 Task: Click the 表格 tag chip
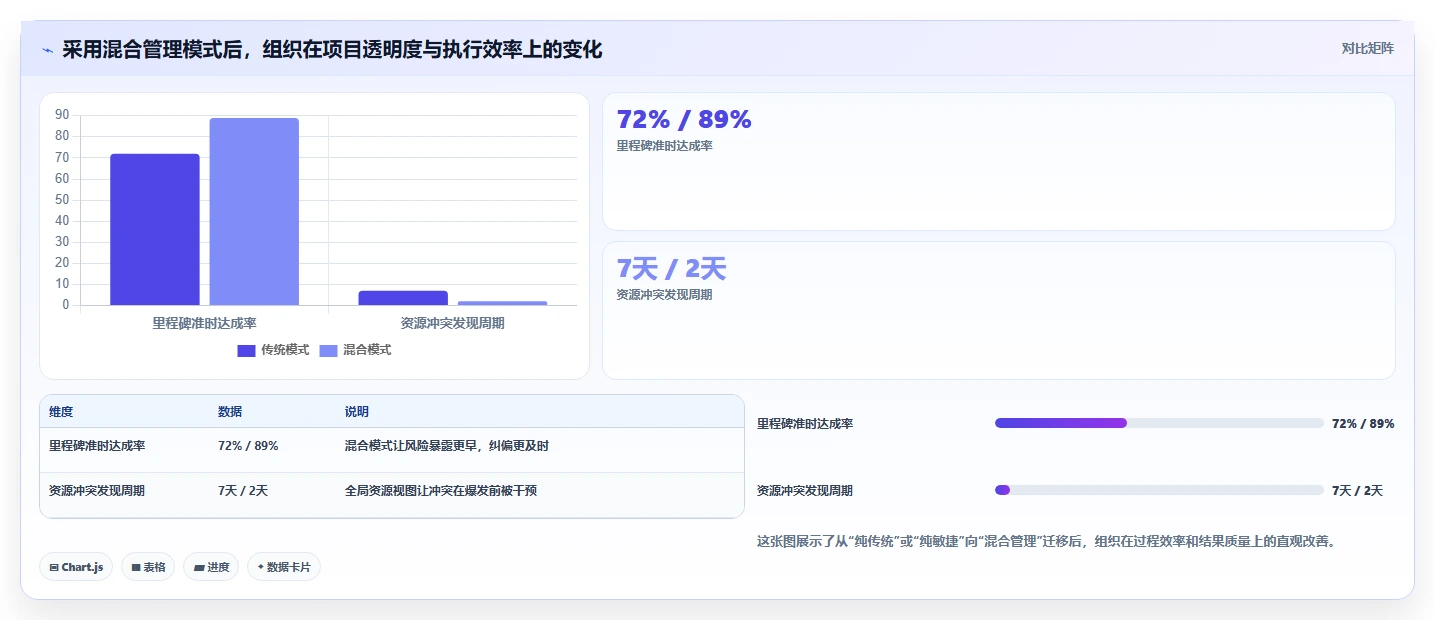click(148, 567)
